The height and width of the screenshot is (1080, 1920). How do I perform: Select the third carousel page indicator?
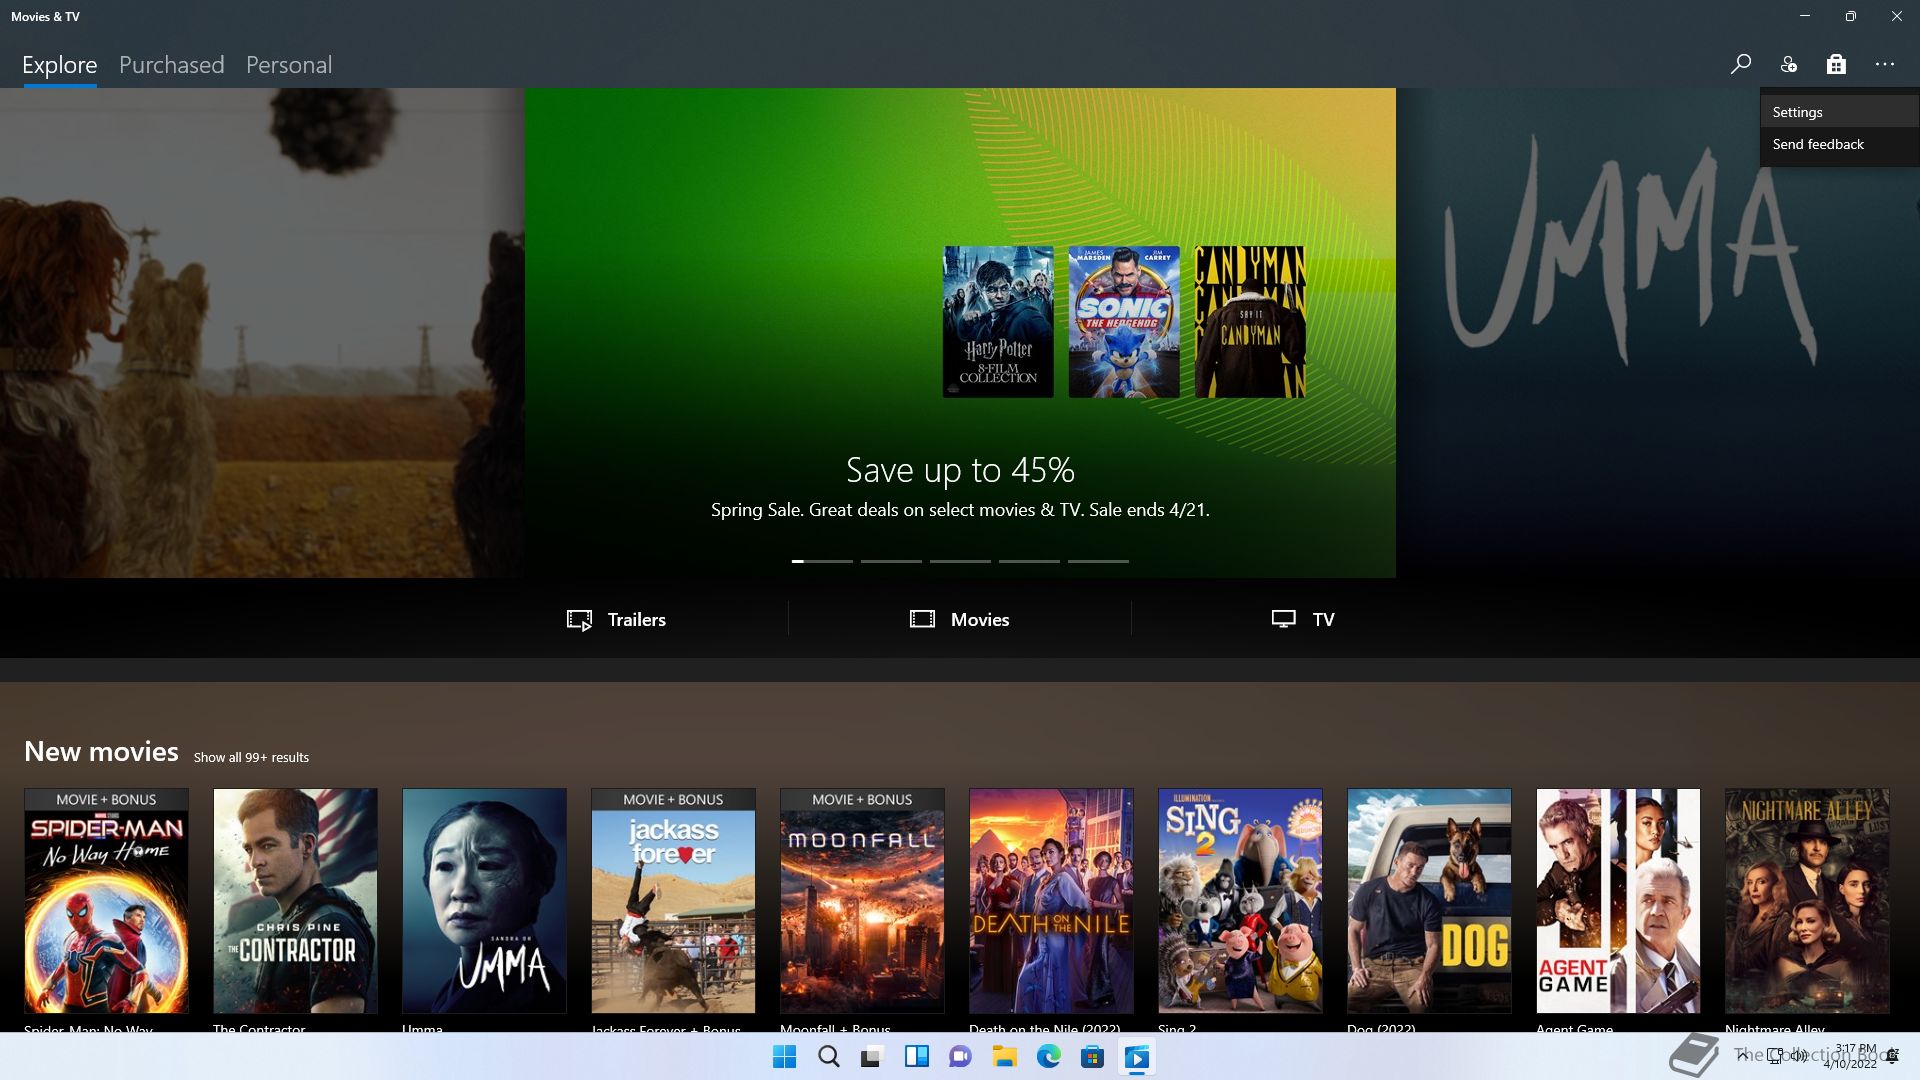pos(960,561)
